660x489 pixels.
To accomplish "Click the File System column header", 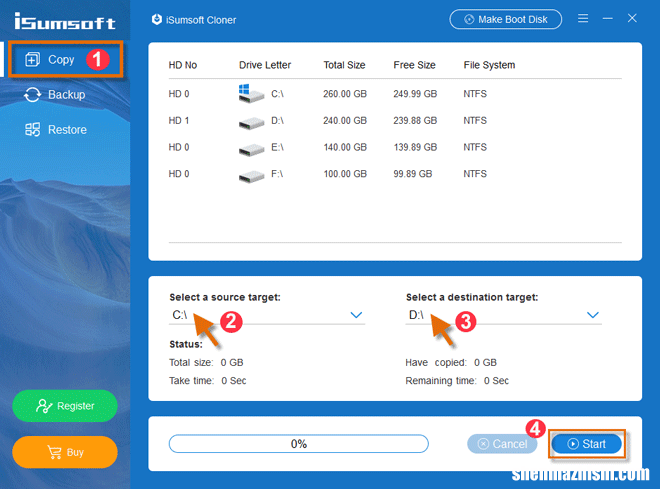I will tap(489, 65).
